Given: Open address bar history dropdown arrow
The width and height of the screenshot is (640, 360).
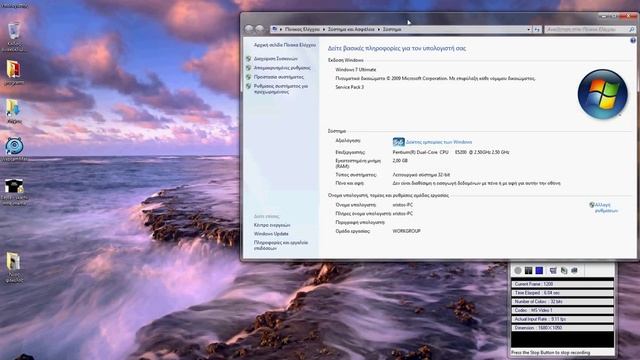Looking at the screenshot, I should (x=529, y=29).
